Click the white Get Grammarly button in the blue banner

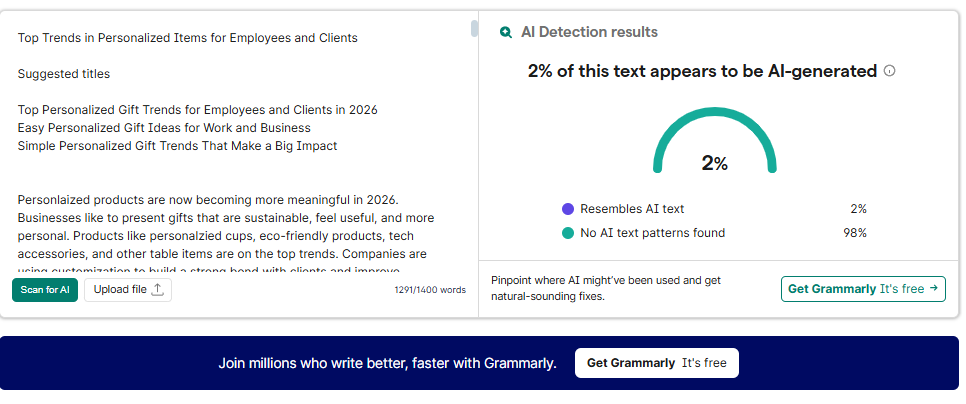point(656,363)
